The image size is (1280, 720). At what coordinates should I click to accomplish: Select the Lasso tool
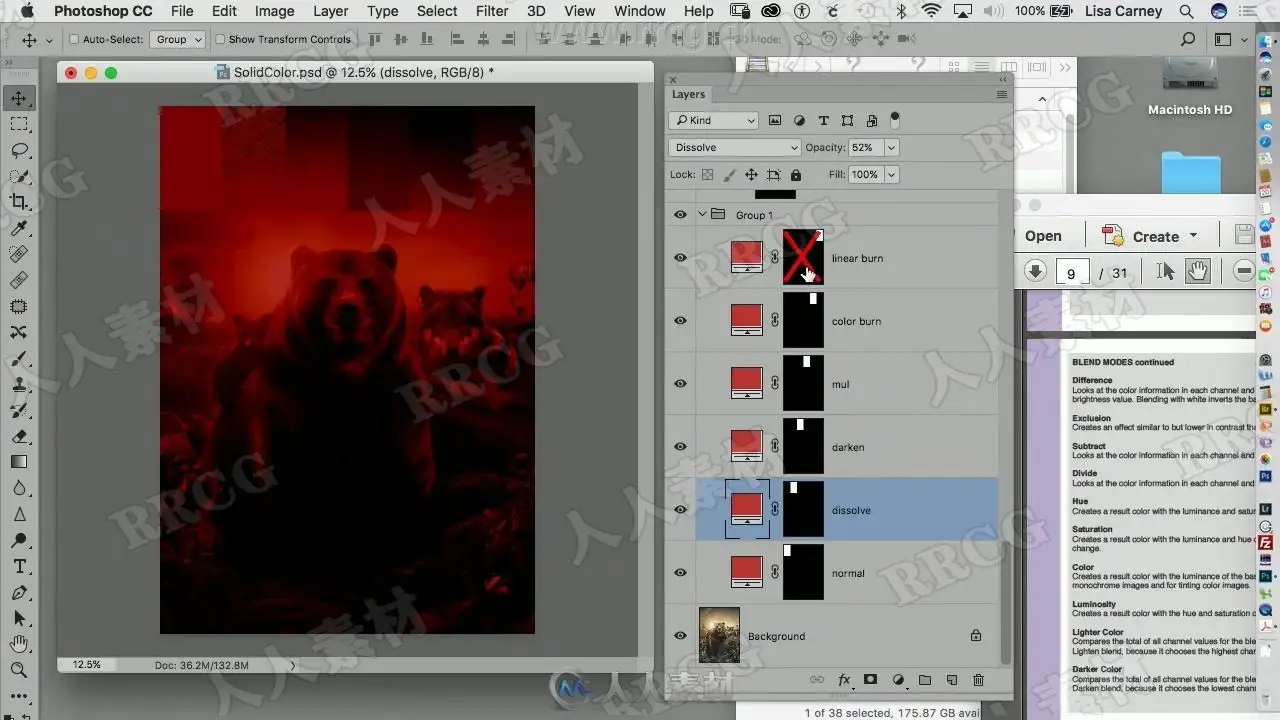19,150
